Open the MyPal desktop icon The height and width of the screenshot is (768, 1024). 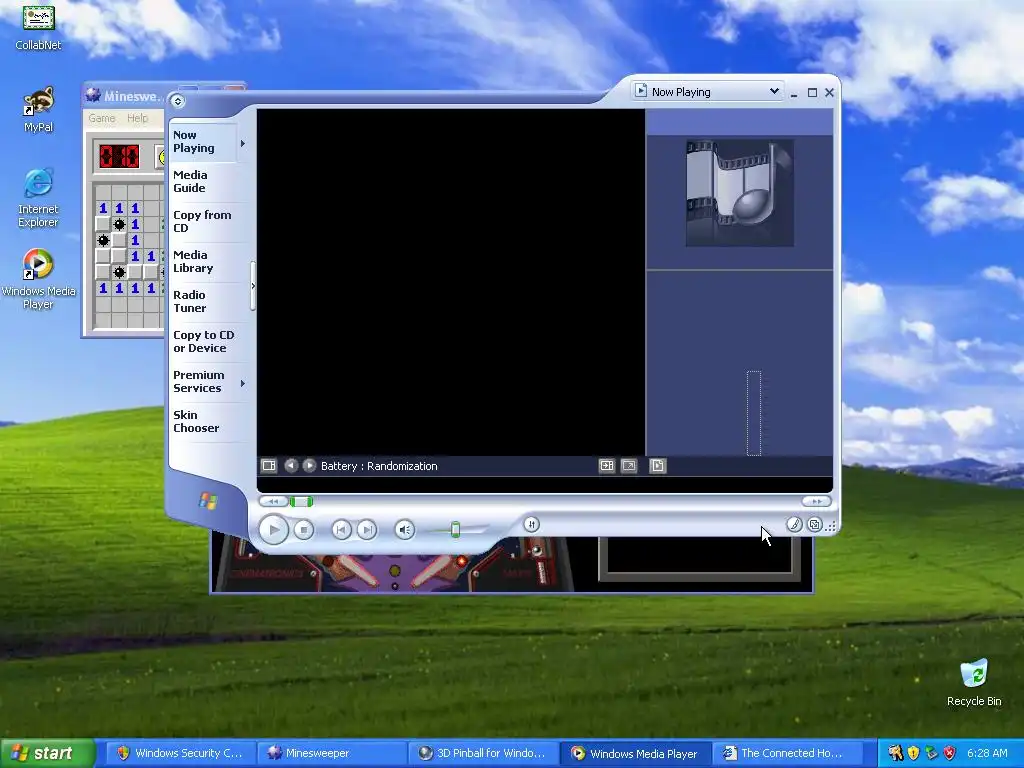[x=38, y=109]
